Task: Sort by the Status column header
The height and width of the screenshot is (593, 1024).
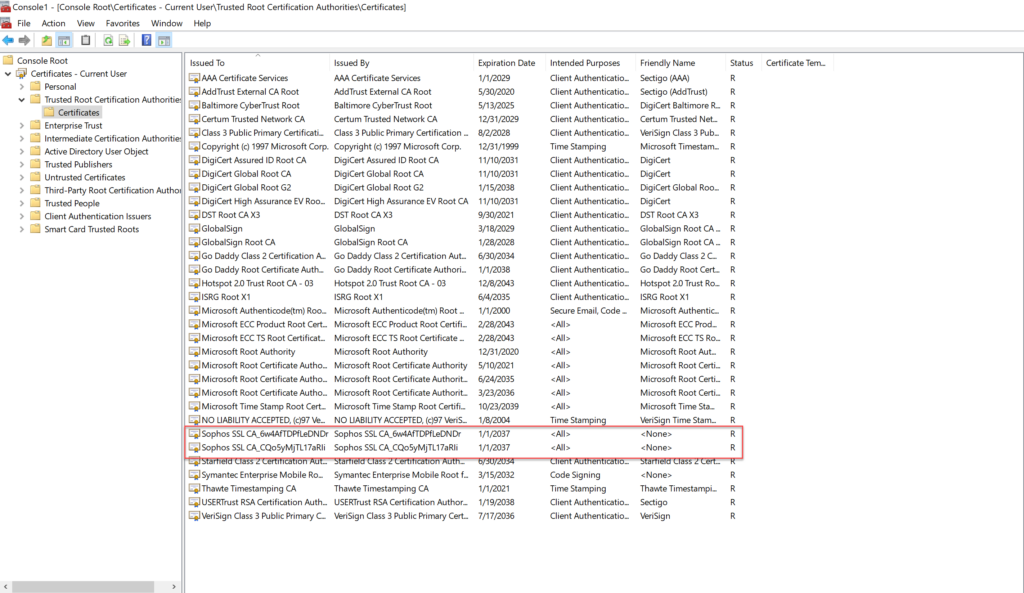Action: [x=743, y=63]
